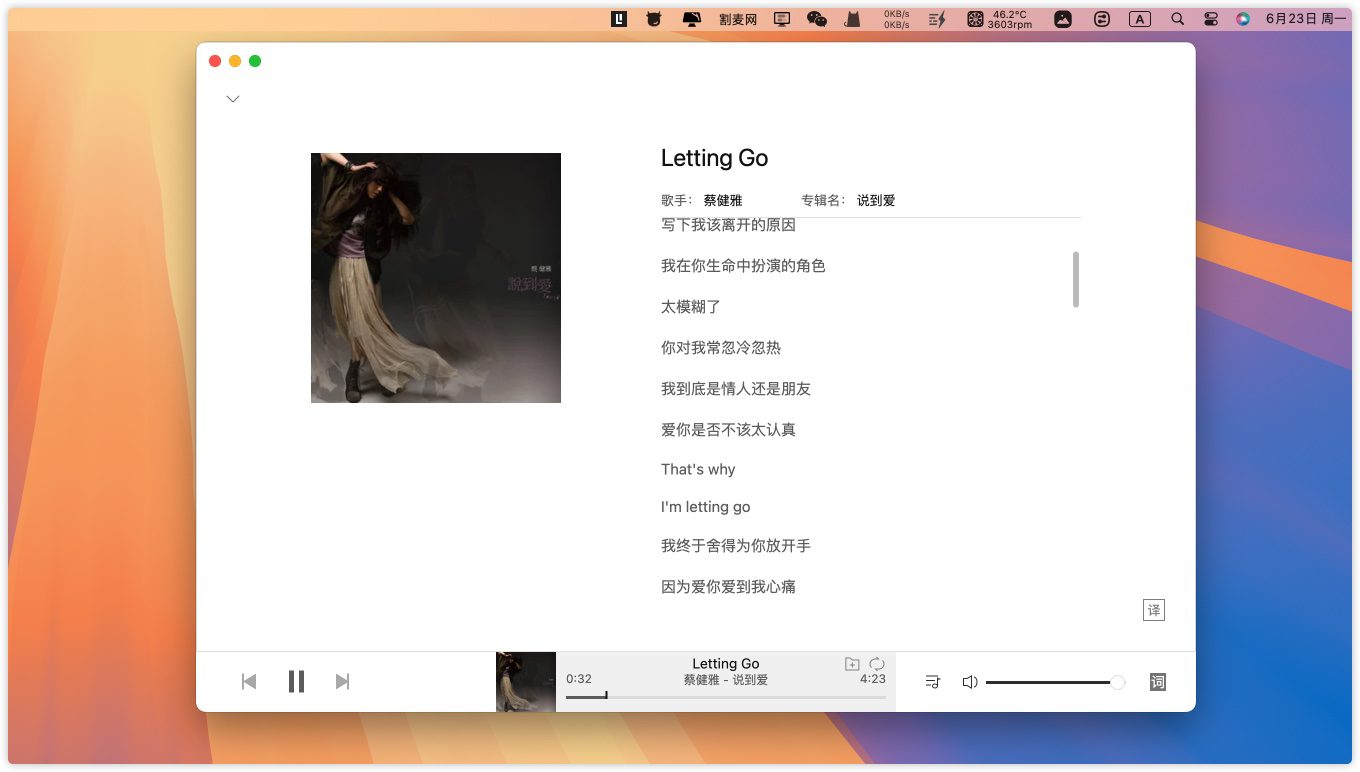Click the lyrics scrollbar handle
This screenshot has width=1360, height=772.
pyautogui.click(x=1076, y=279)
